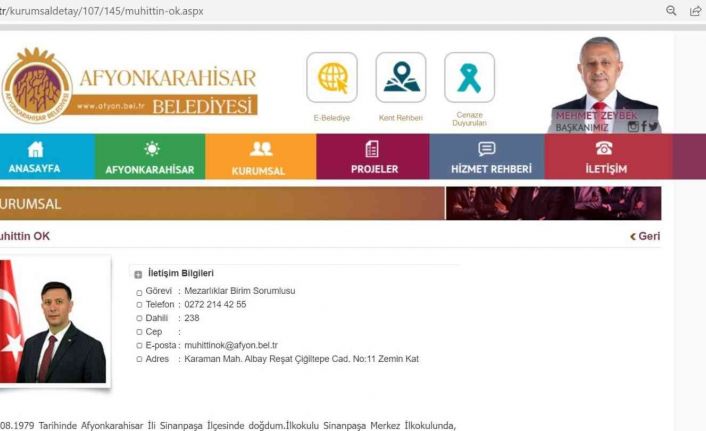Click the browser zoom magnifier icon

(x=671, y=10)
